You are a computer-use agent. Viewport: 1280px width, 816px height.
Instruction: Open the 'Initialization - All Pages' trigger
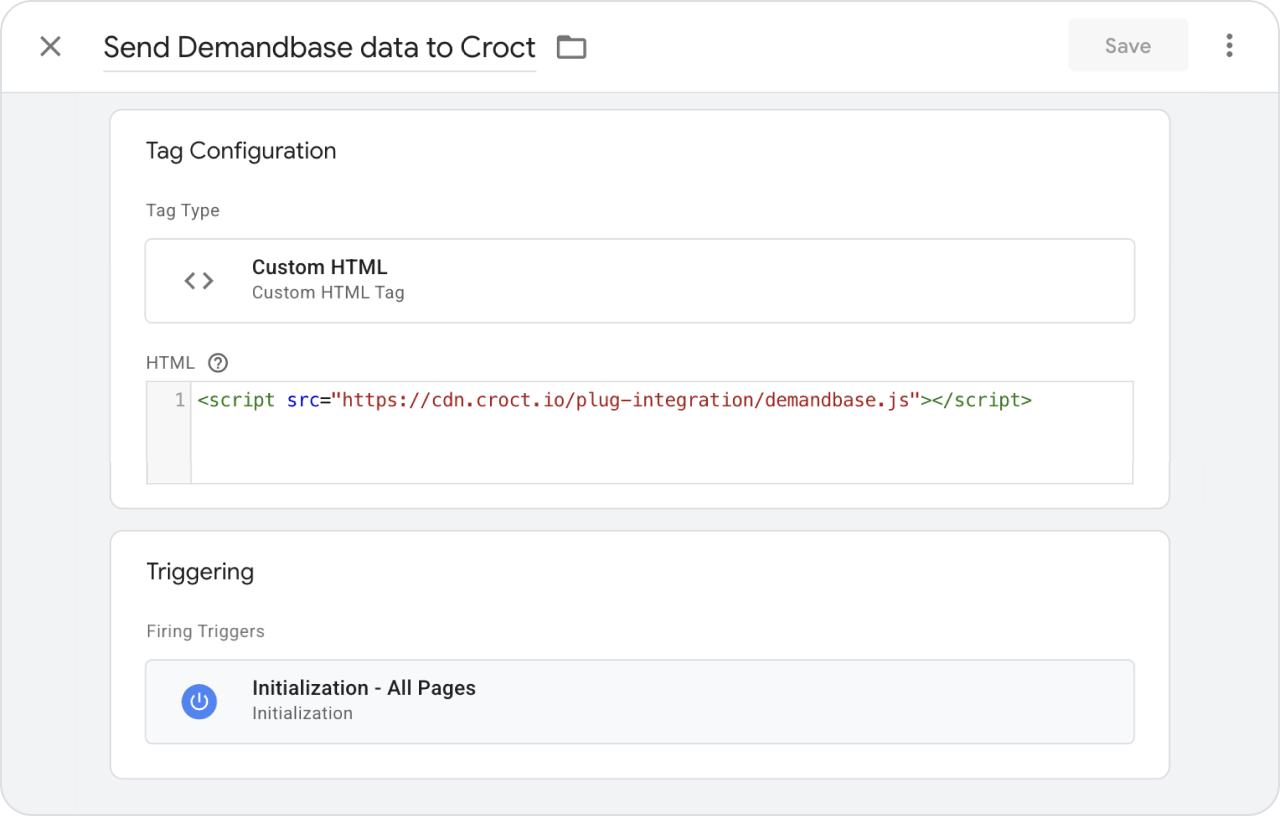click(x=640, y=701)
